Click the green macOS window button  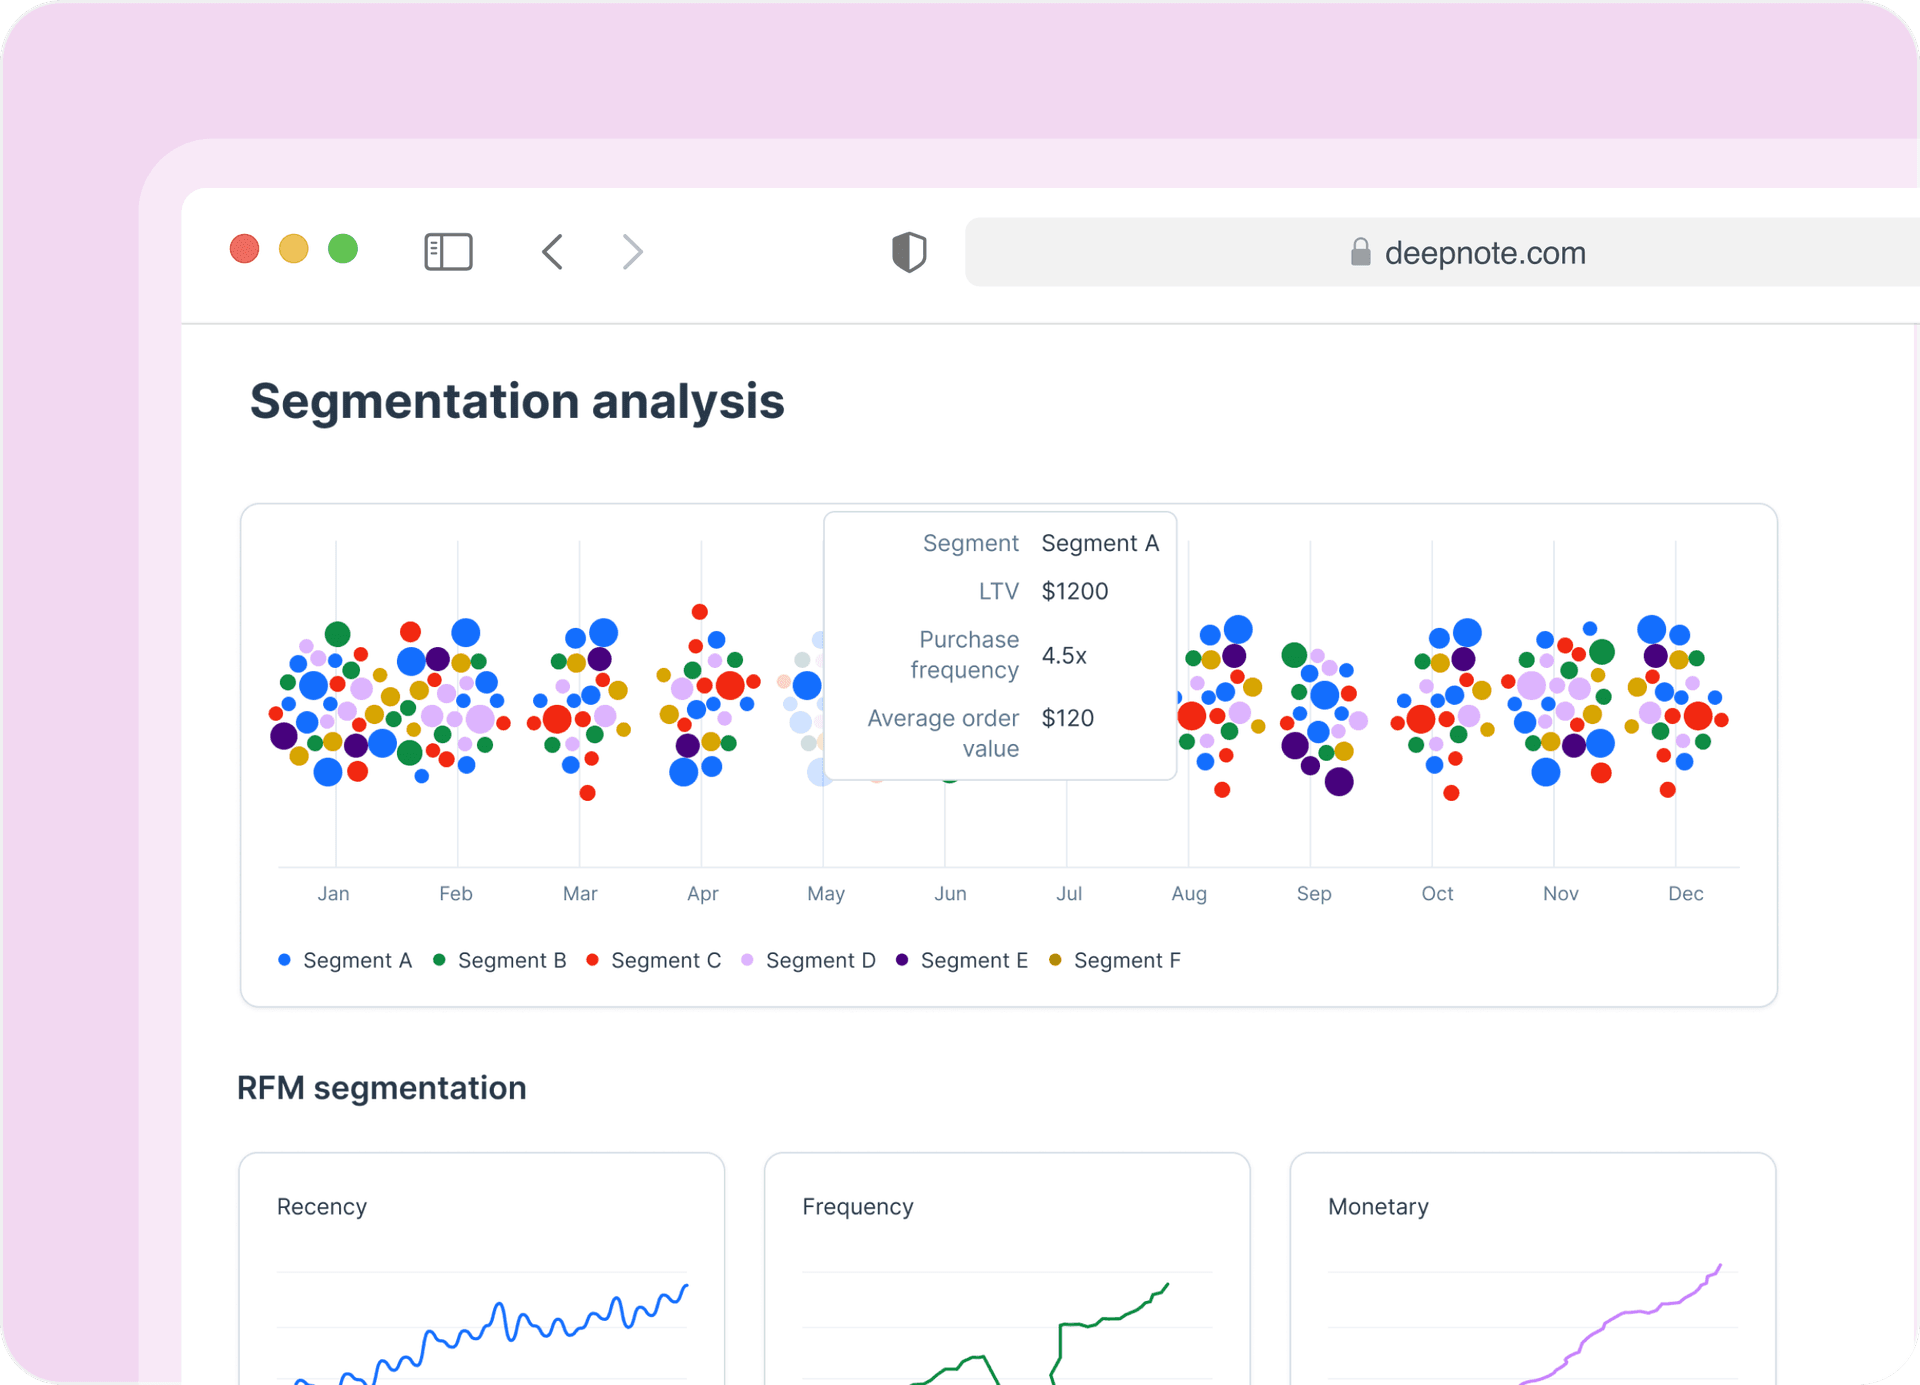coord(343,248)
